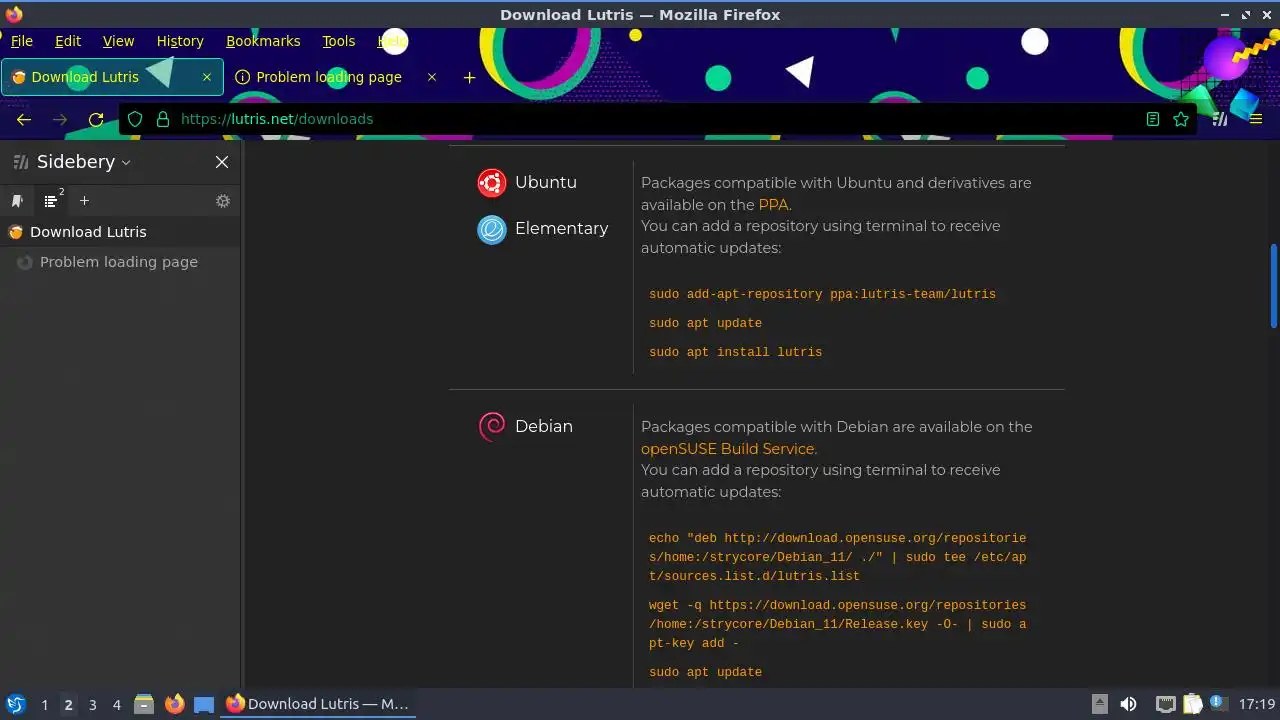
Task: Toggle reader view in the address bar
Action: click(x=1153, y=119)
